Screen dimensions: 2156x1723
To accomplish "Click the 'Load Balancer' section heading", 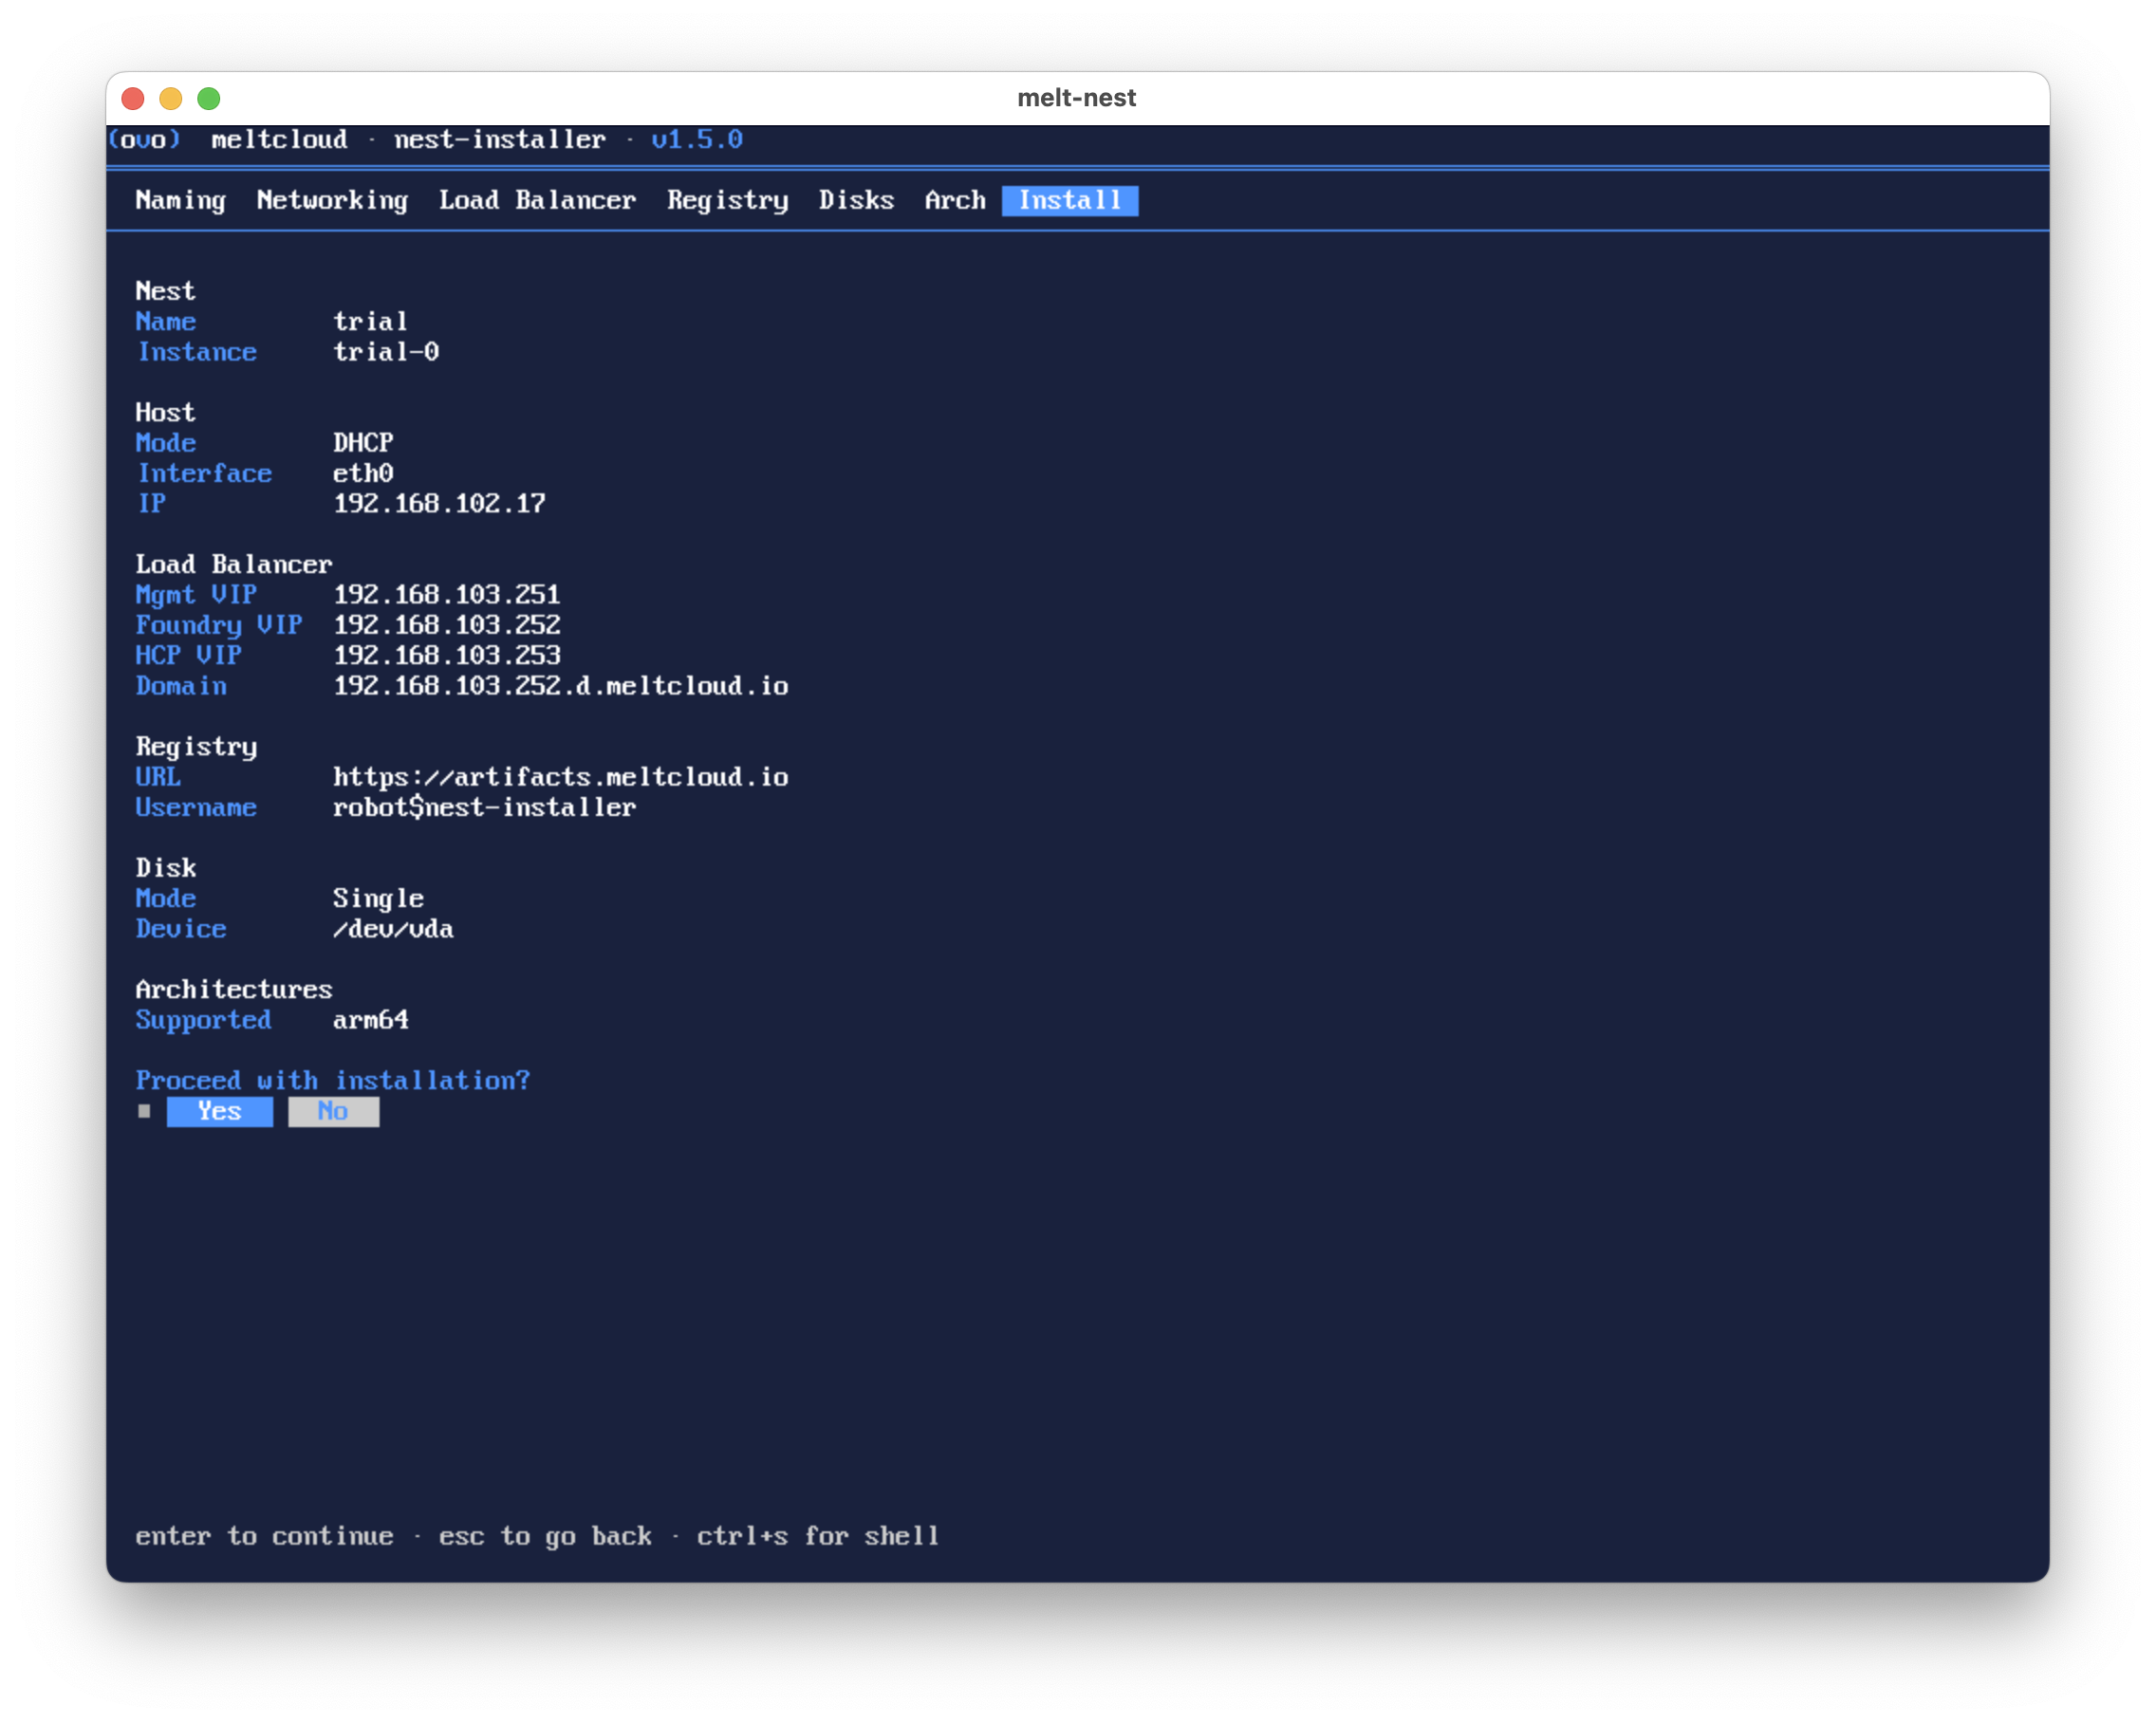I will [x=234, y=564].
